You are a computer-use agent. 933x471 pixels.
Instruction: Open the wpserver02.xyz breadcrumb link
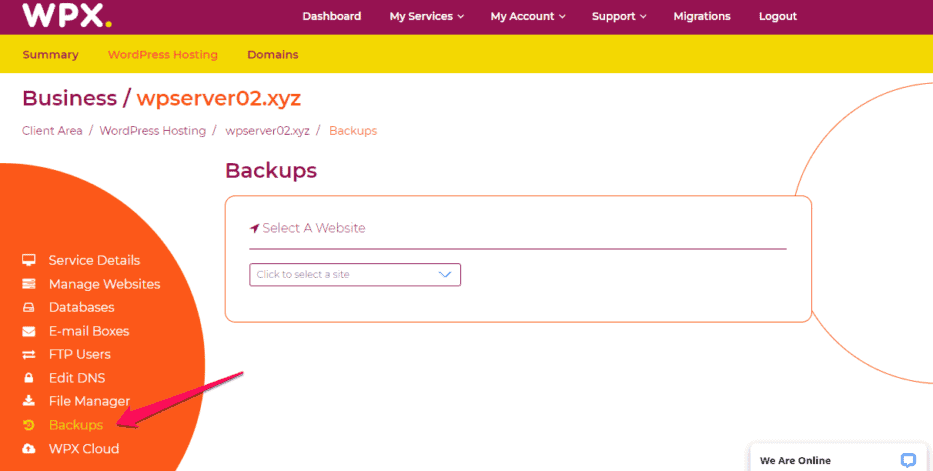pos(267,131)
